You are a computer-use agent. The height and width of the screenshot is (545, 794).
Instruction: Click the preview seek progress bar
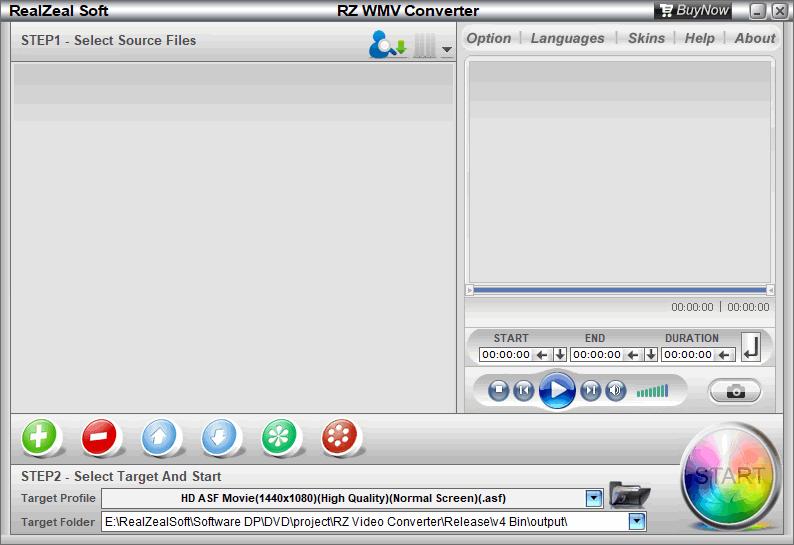[619, 290]
